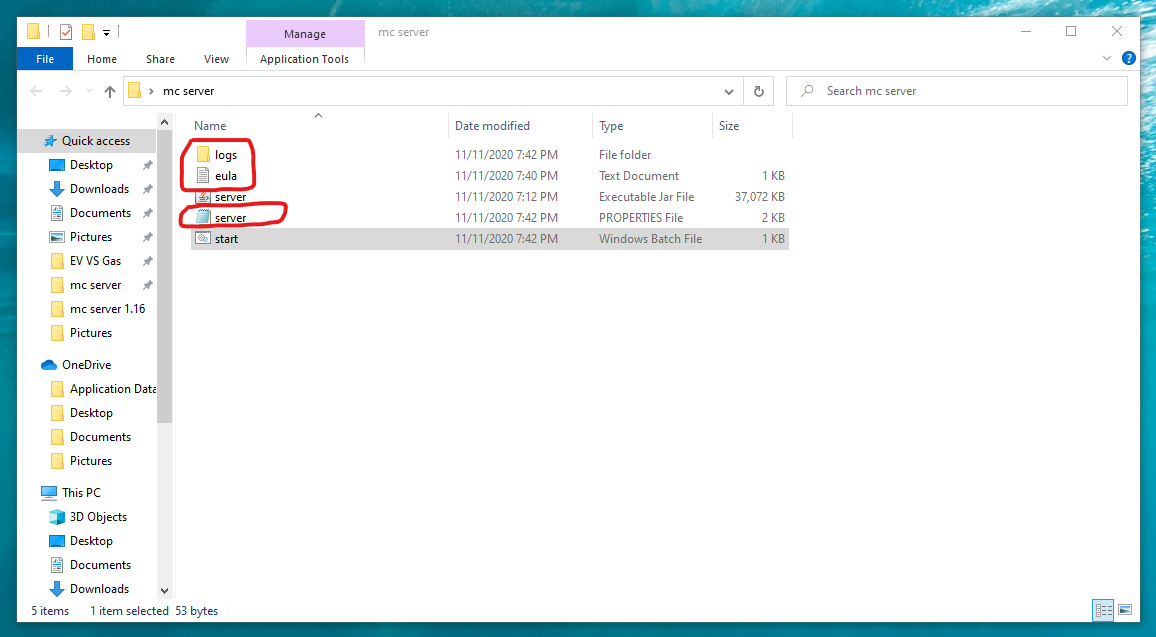Click the folder icon in the address bar
Viewport: 1156px width, 637px height.
click(x=134, y=90)
